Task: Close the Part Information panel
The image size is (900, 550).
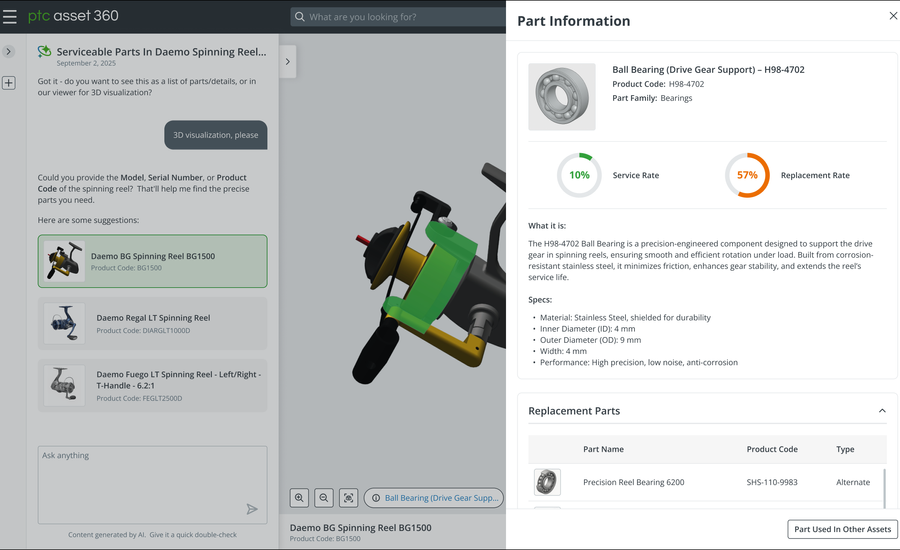Action: 893,16
